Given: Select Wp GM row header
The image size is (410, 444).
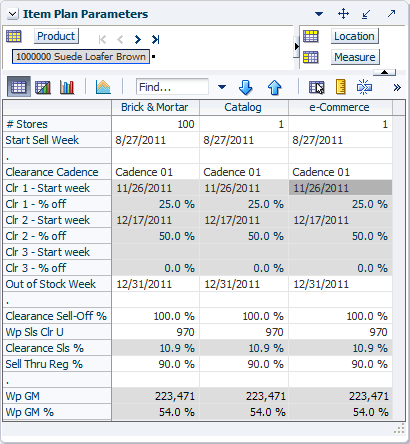Looking at the screenshot, I should [x=57, y=396].
